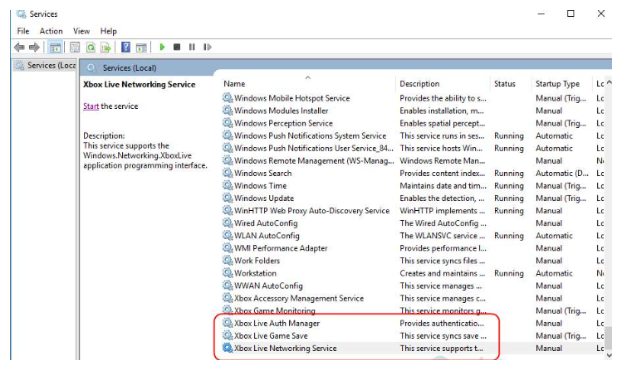
Task: Click the Forward arrow toolbar icon
Action: click(34, 47)
